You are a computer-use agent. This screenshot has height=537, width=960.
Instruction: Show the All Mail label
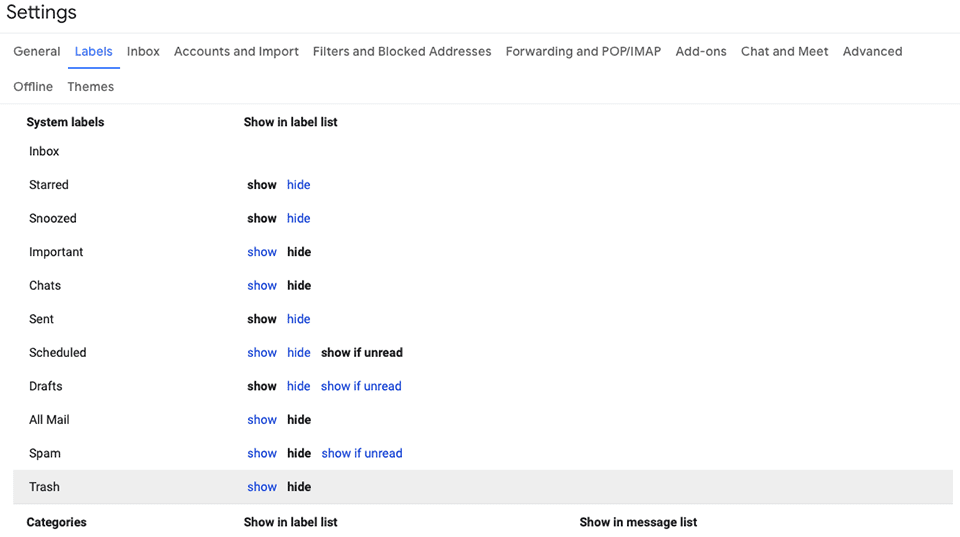pos(262,420)
